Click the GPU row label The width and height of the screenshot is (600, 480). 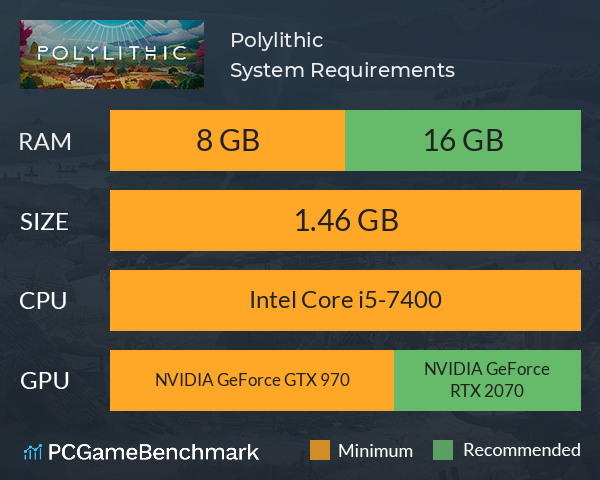click(45, 381)
